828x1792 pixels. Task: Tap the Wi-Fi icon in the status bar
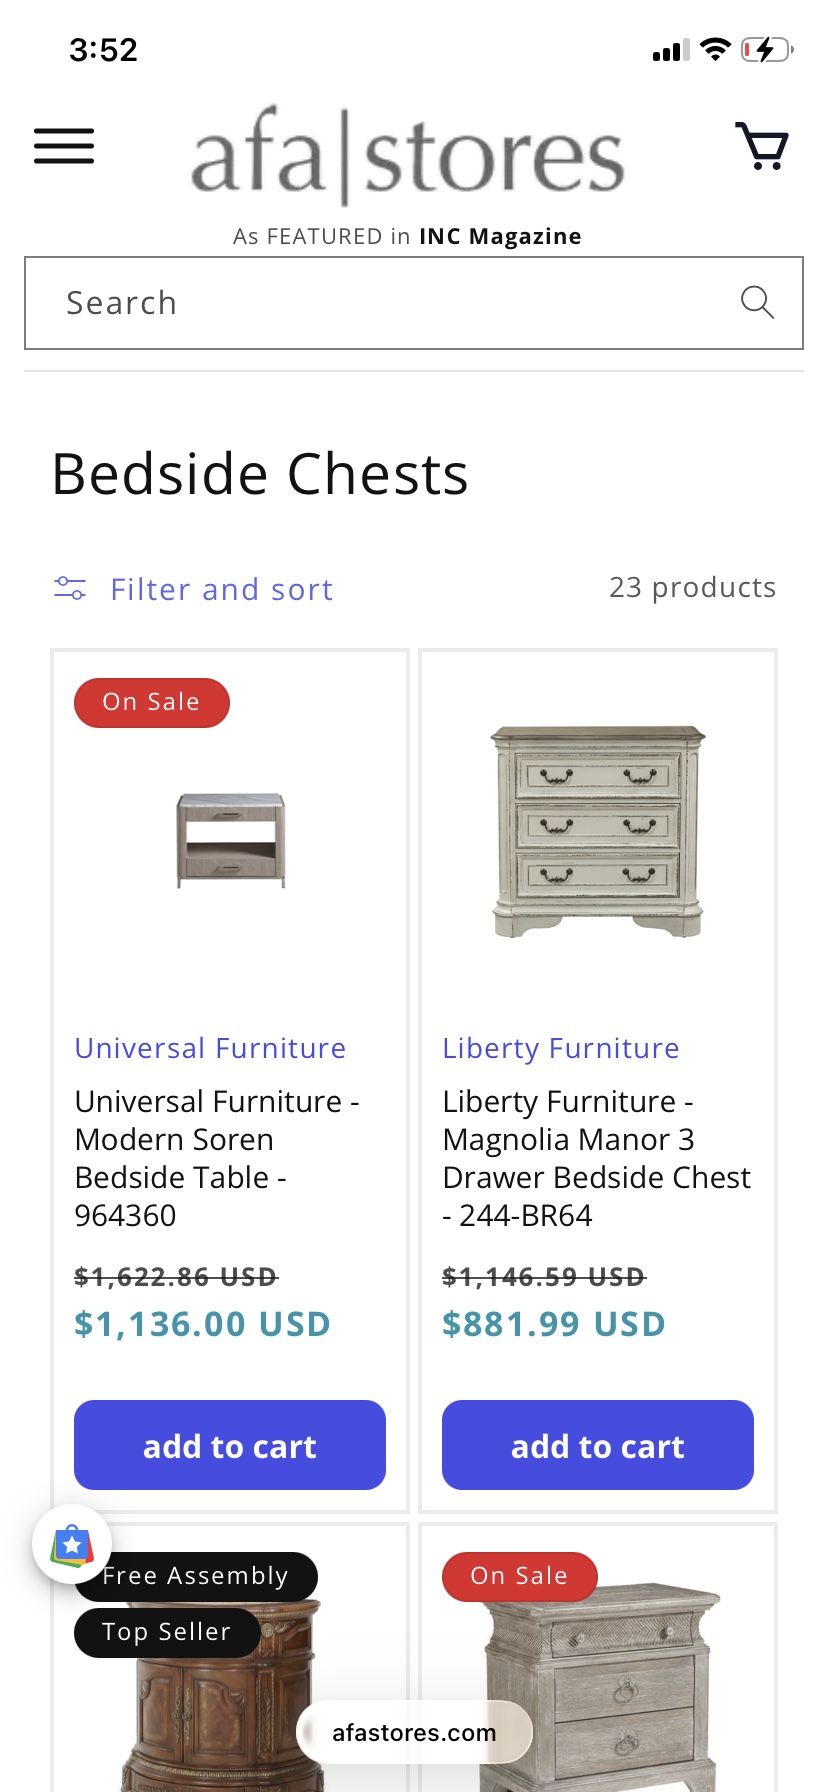click(x=714, y=48)
